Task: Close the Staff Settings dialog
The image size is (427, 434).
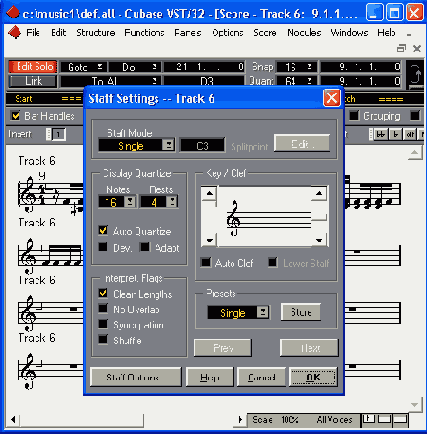Action: [x=332, y=98]
